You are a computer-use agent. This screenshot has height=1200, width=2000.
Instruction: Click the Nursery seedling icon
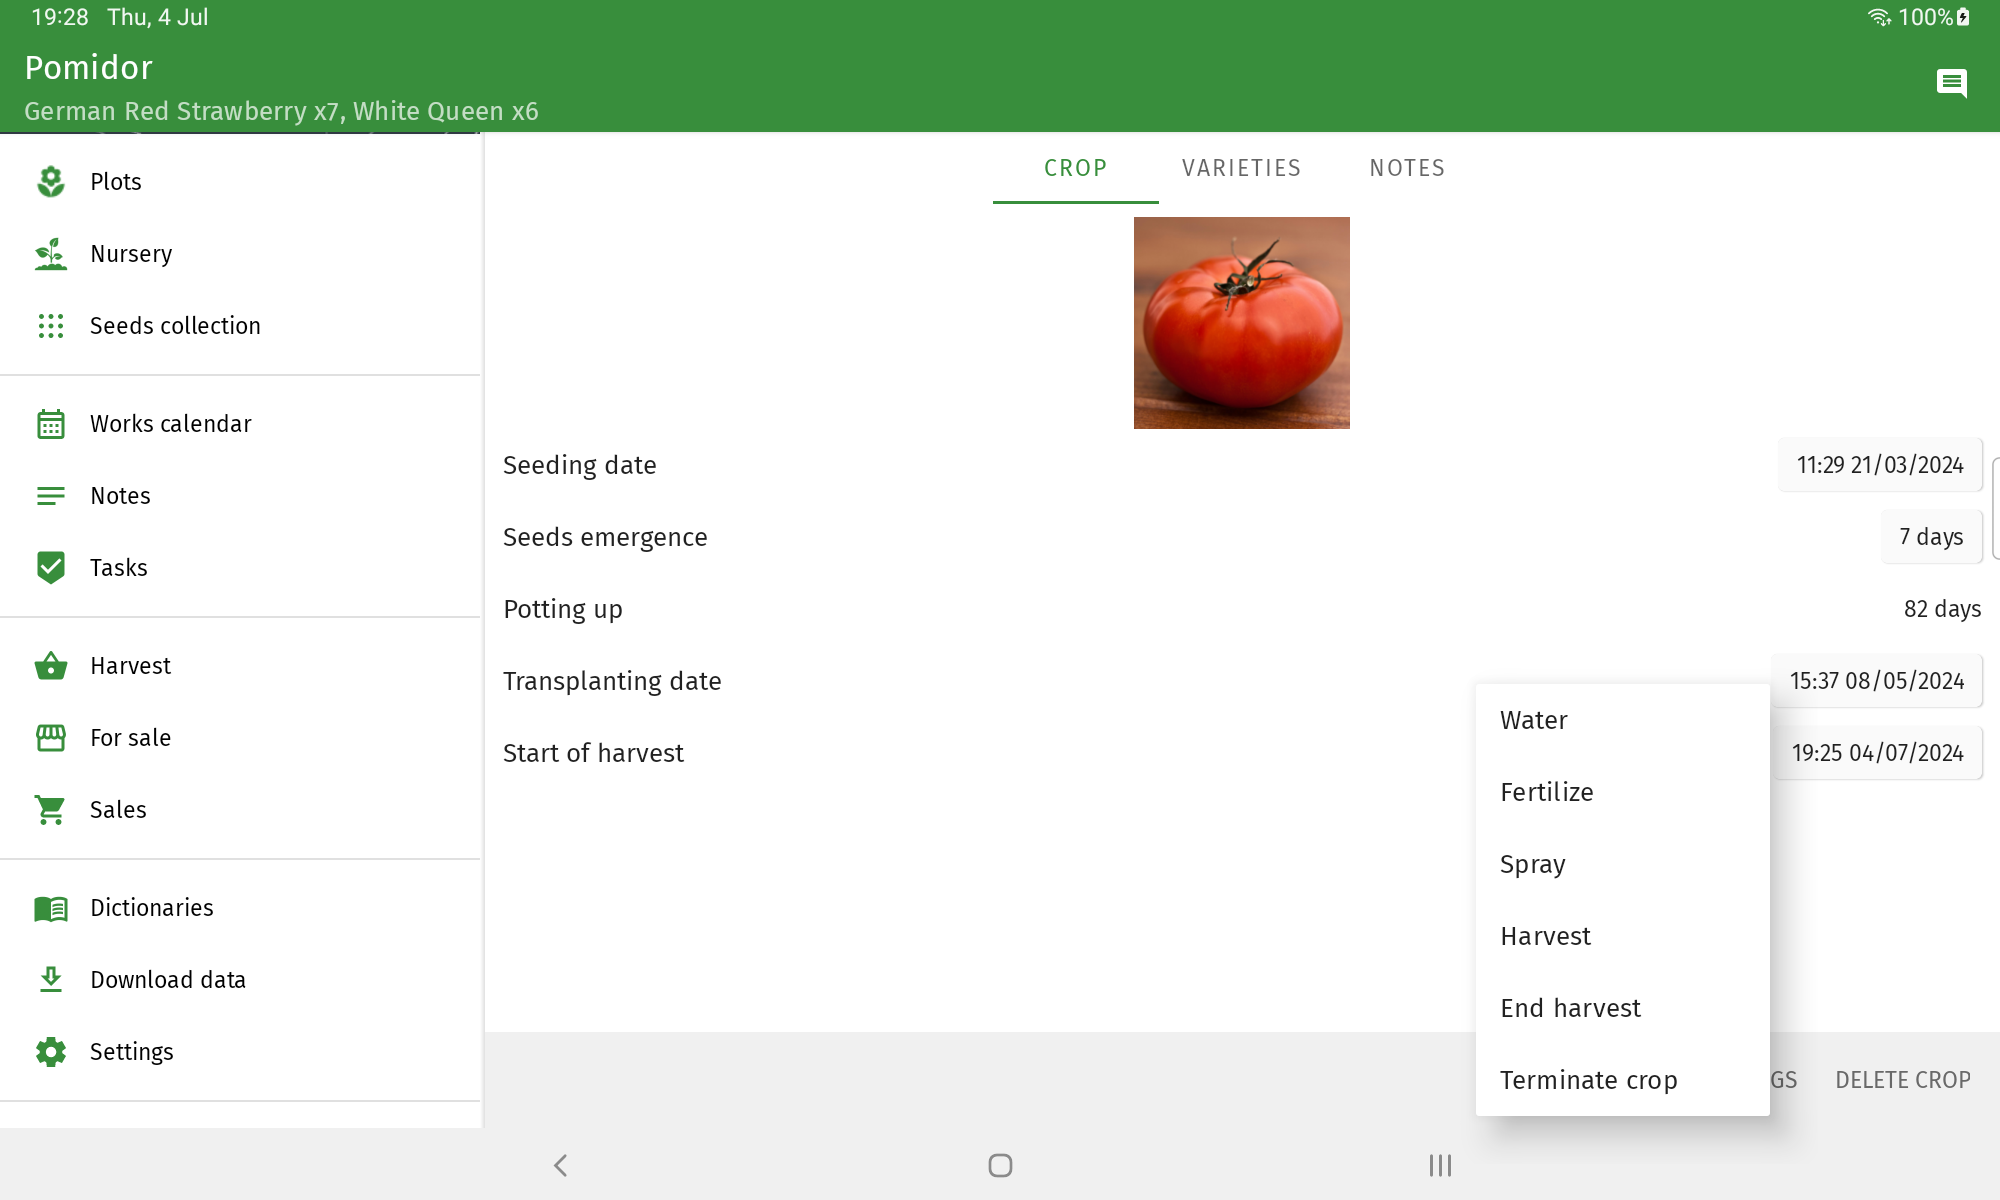pyautogui.click(x=50, y=254)
